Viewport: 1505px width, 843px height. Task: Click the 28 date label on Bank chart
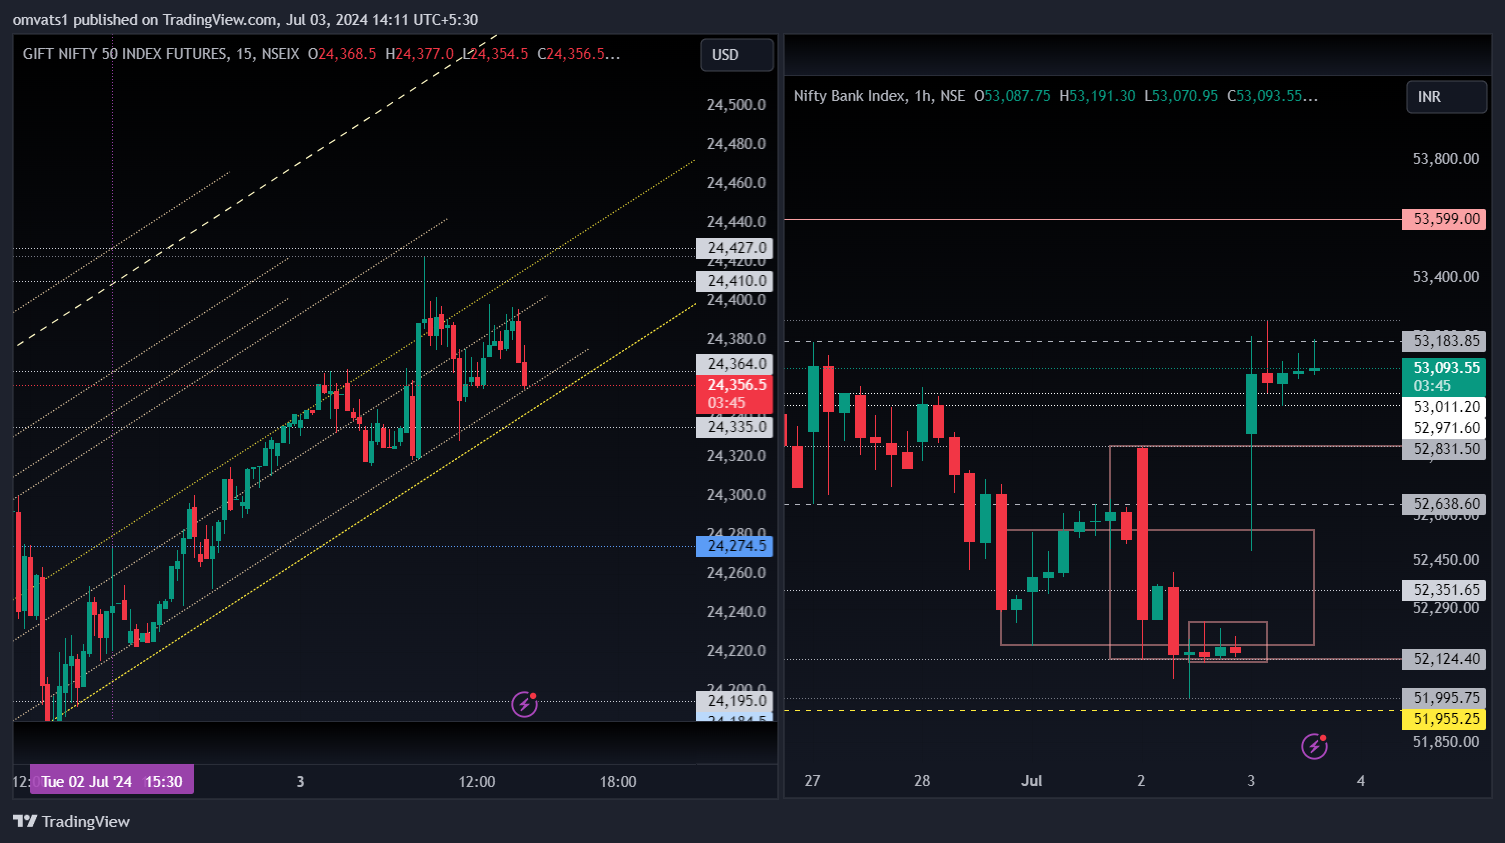click(x=922, y=780)
